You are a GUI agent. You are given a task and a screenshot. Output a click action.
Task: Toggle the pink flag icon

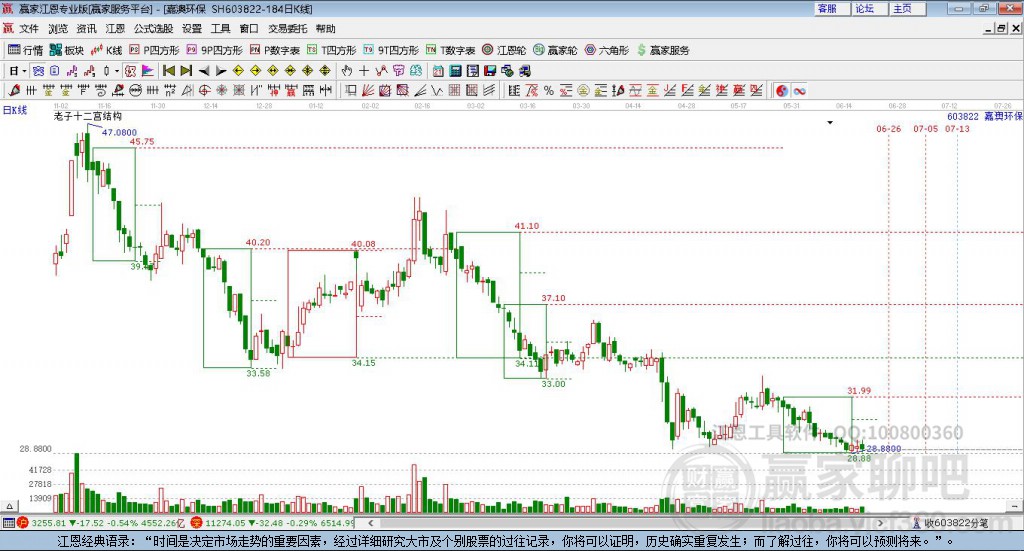(x=148, y=71)
